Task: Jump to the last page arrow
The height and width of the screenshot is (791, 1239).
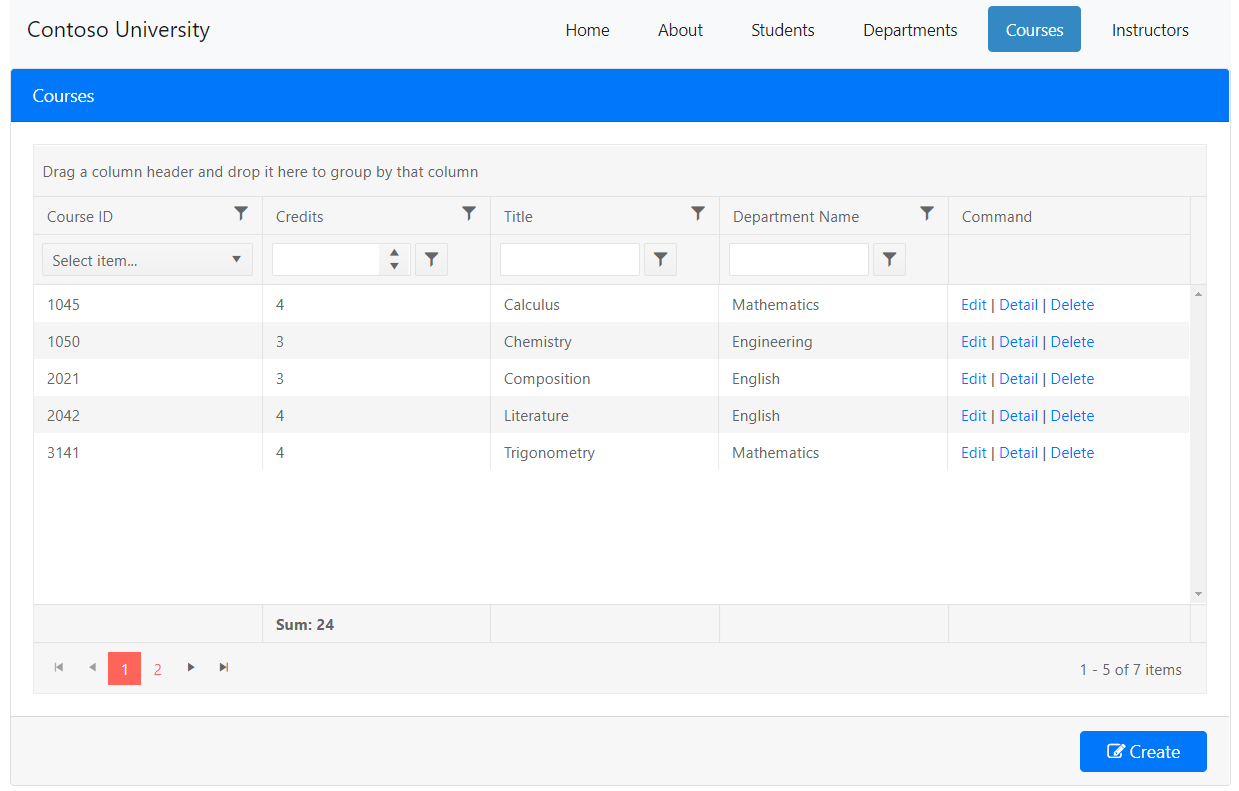Action: [x=224, y=668]
